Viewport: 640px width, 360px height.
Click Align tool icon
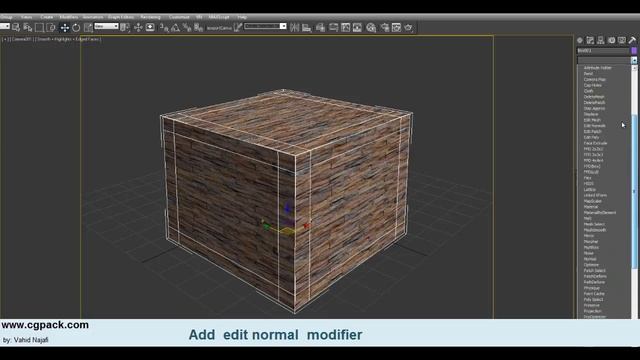pyautogui.click(x=306, y=27)
